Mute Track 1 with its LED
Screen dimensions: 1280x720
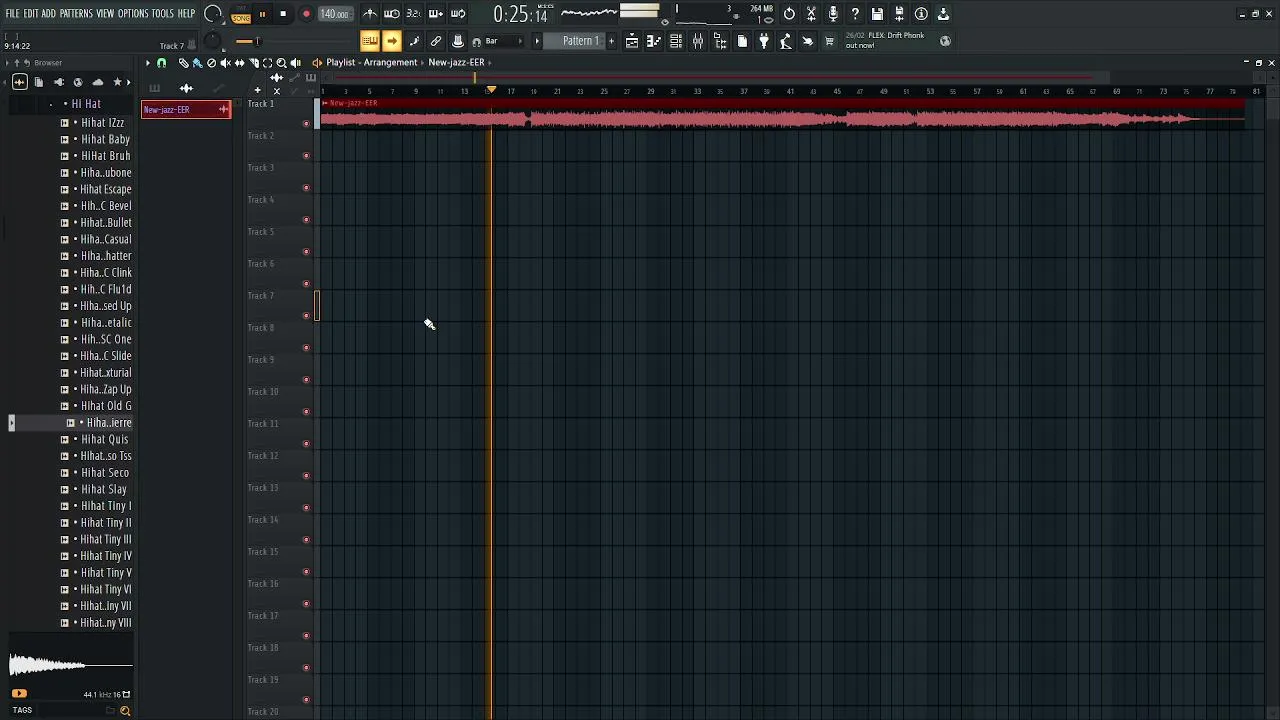pyautogui.click(x=306, y=124)
